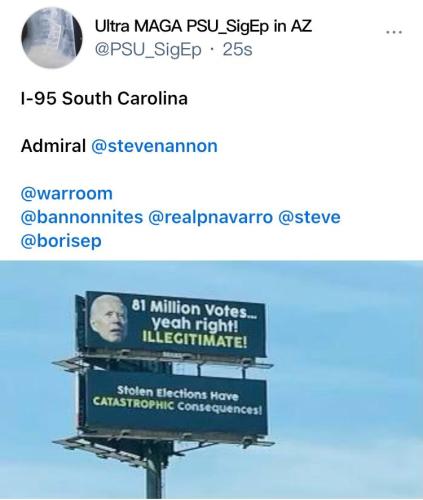Tap the upper 81 Million Votes billboard
This screenshot has width=423, height=500.
[x=176, y=324]
